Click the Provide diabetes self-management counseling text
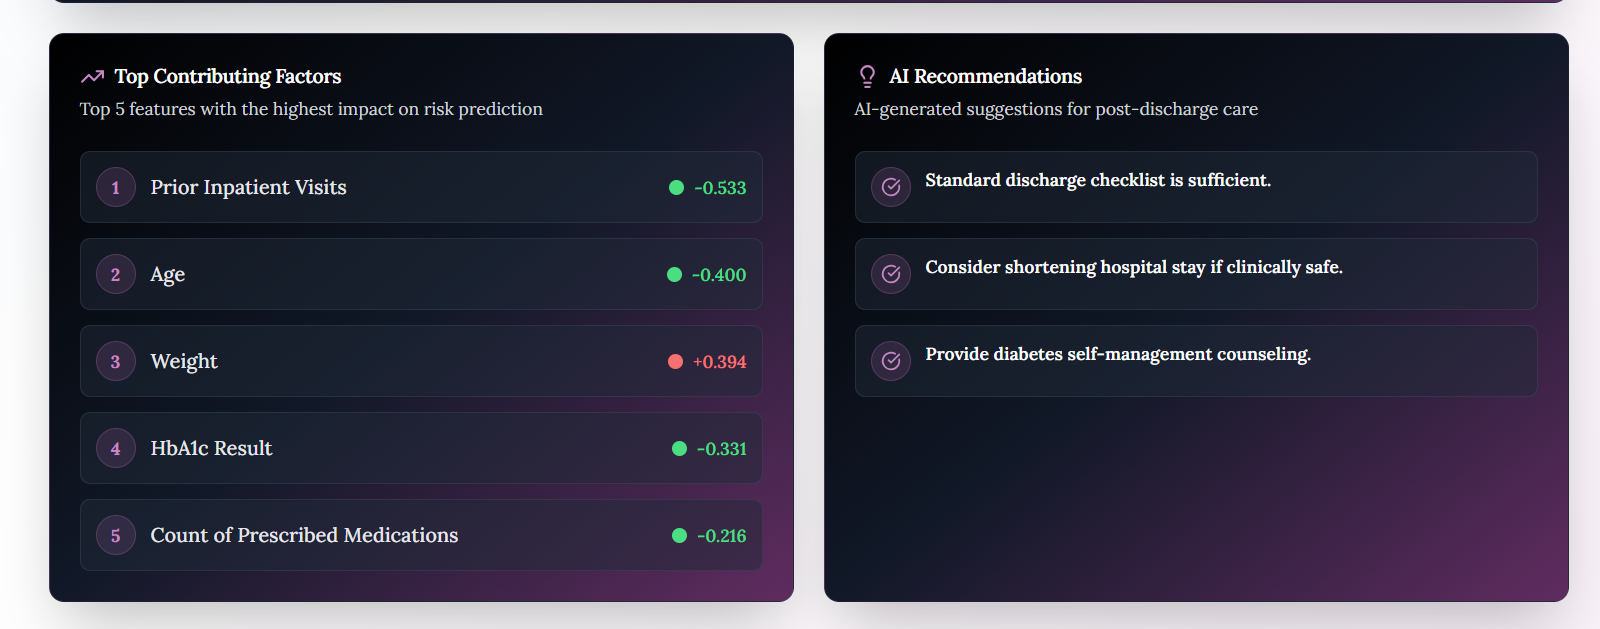Screen dimensions: 1600x629 point(1118,354)
